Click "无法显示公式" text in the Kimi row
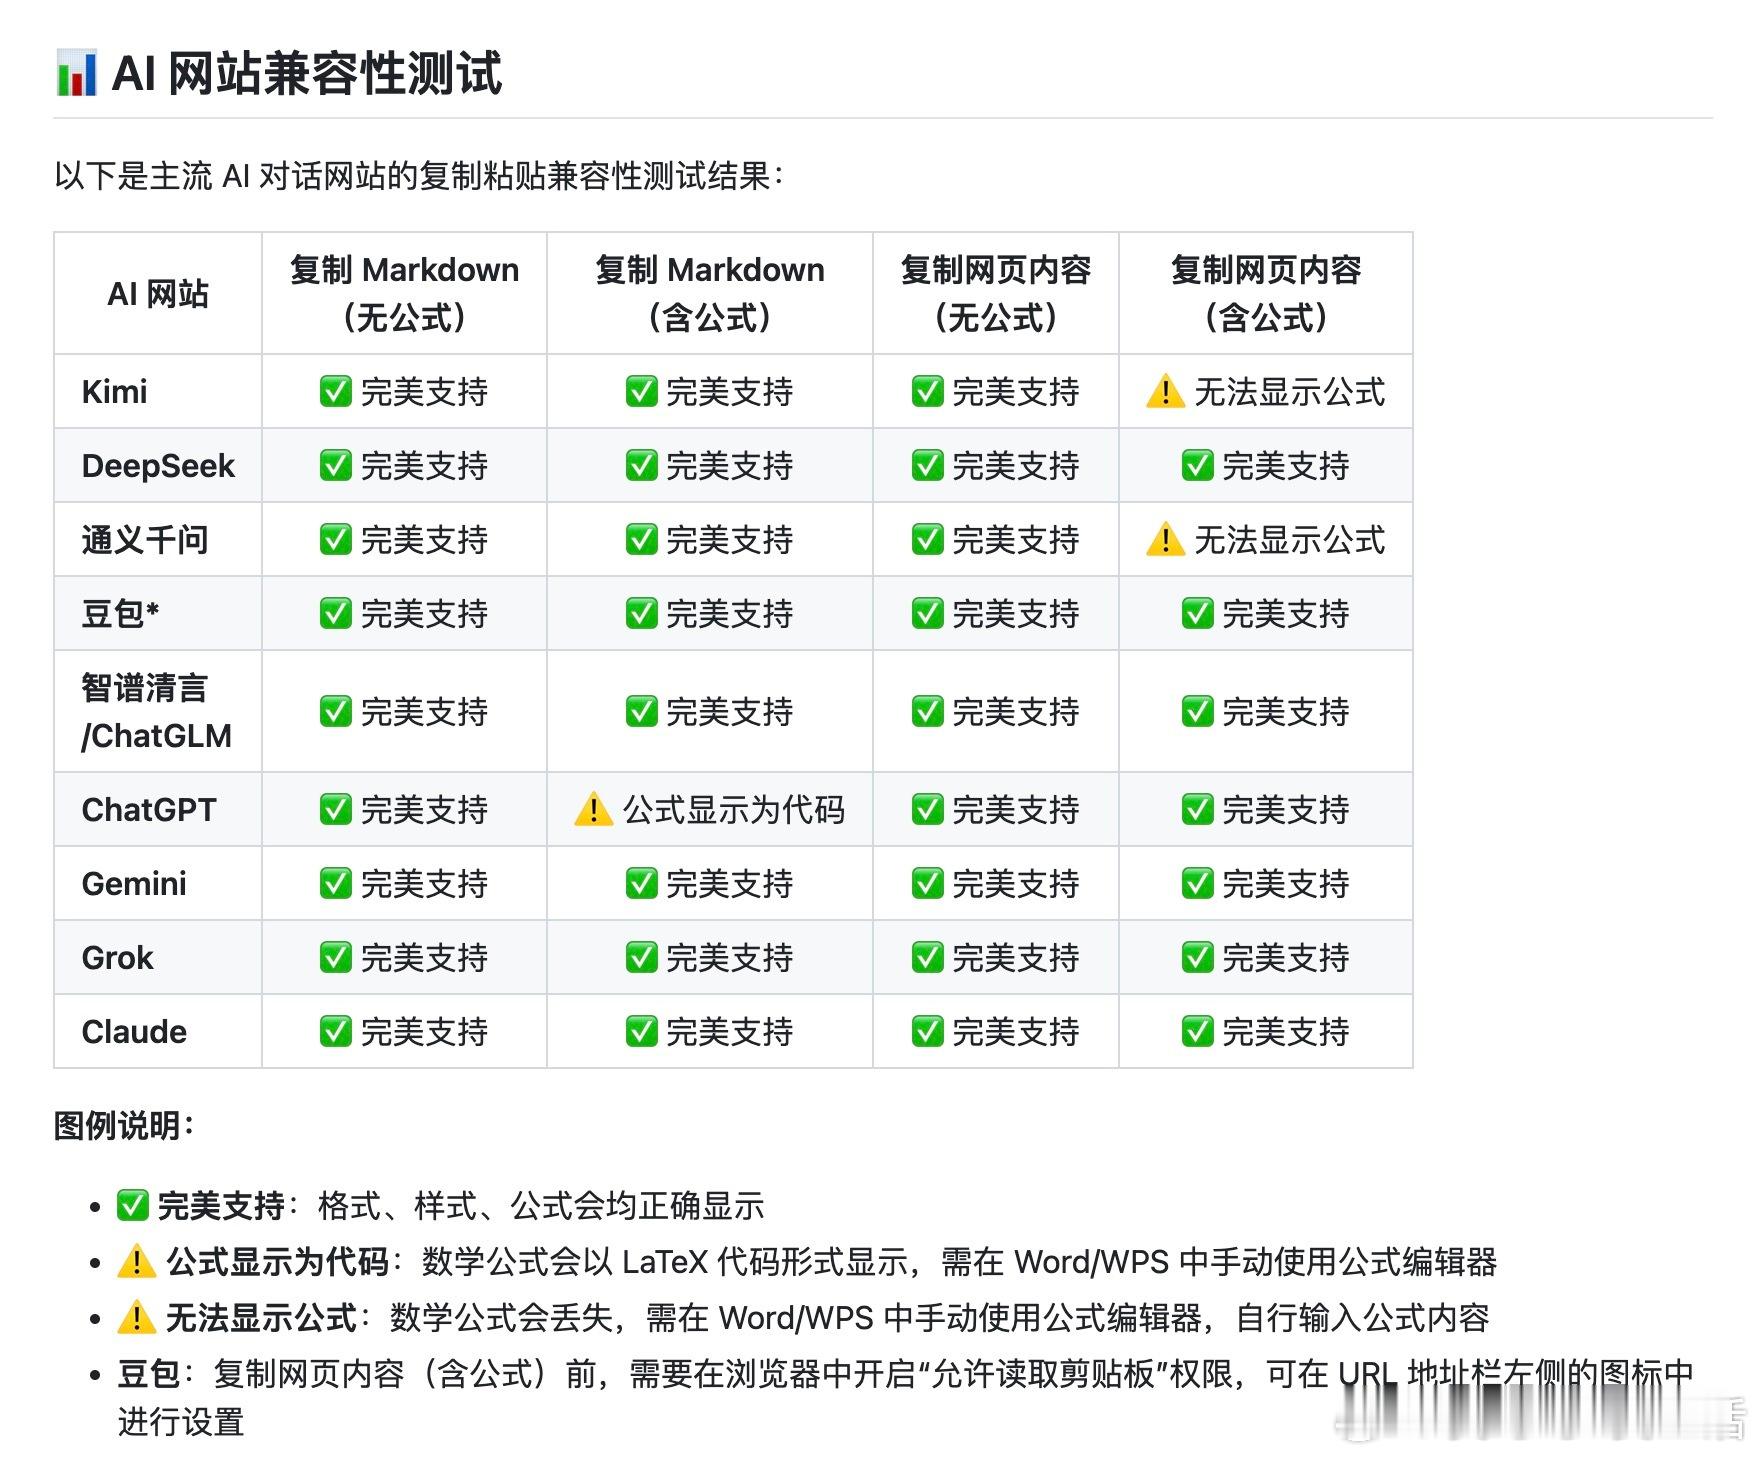This screenshot has width=1762, height=1460. [1290, 391]
